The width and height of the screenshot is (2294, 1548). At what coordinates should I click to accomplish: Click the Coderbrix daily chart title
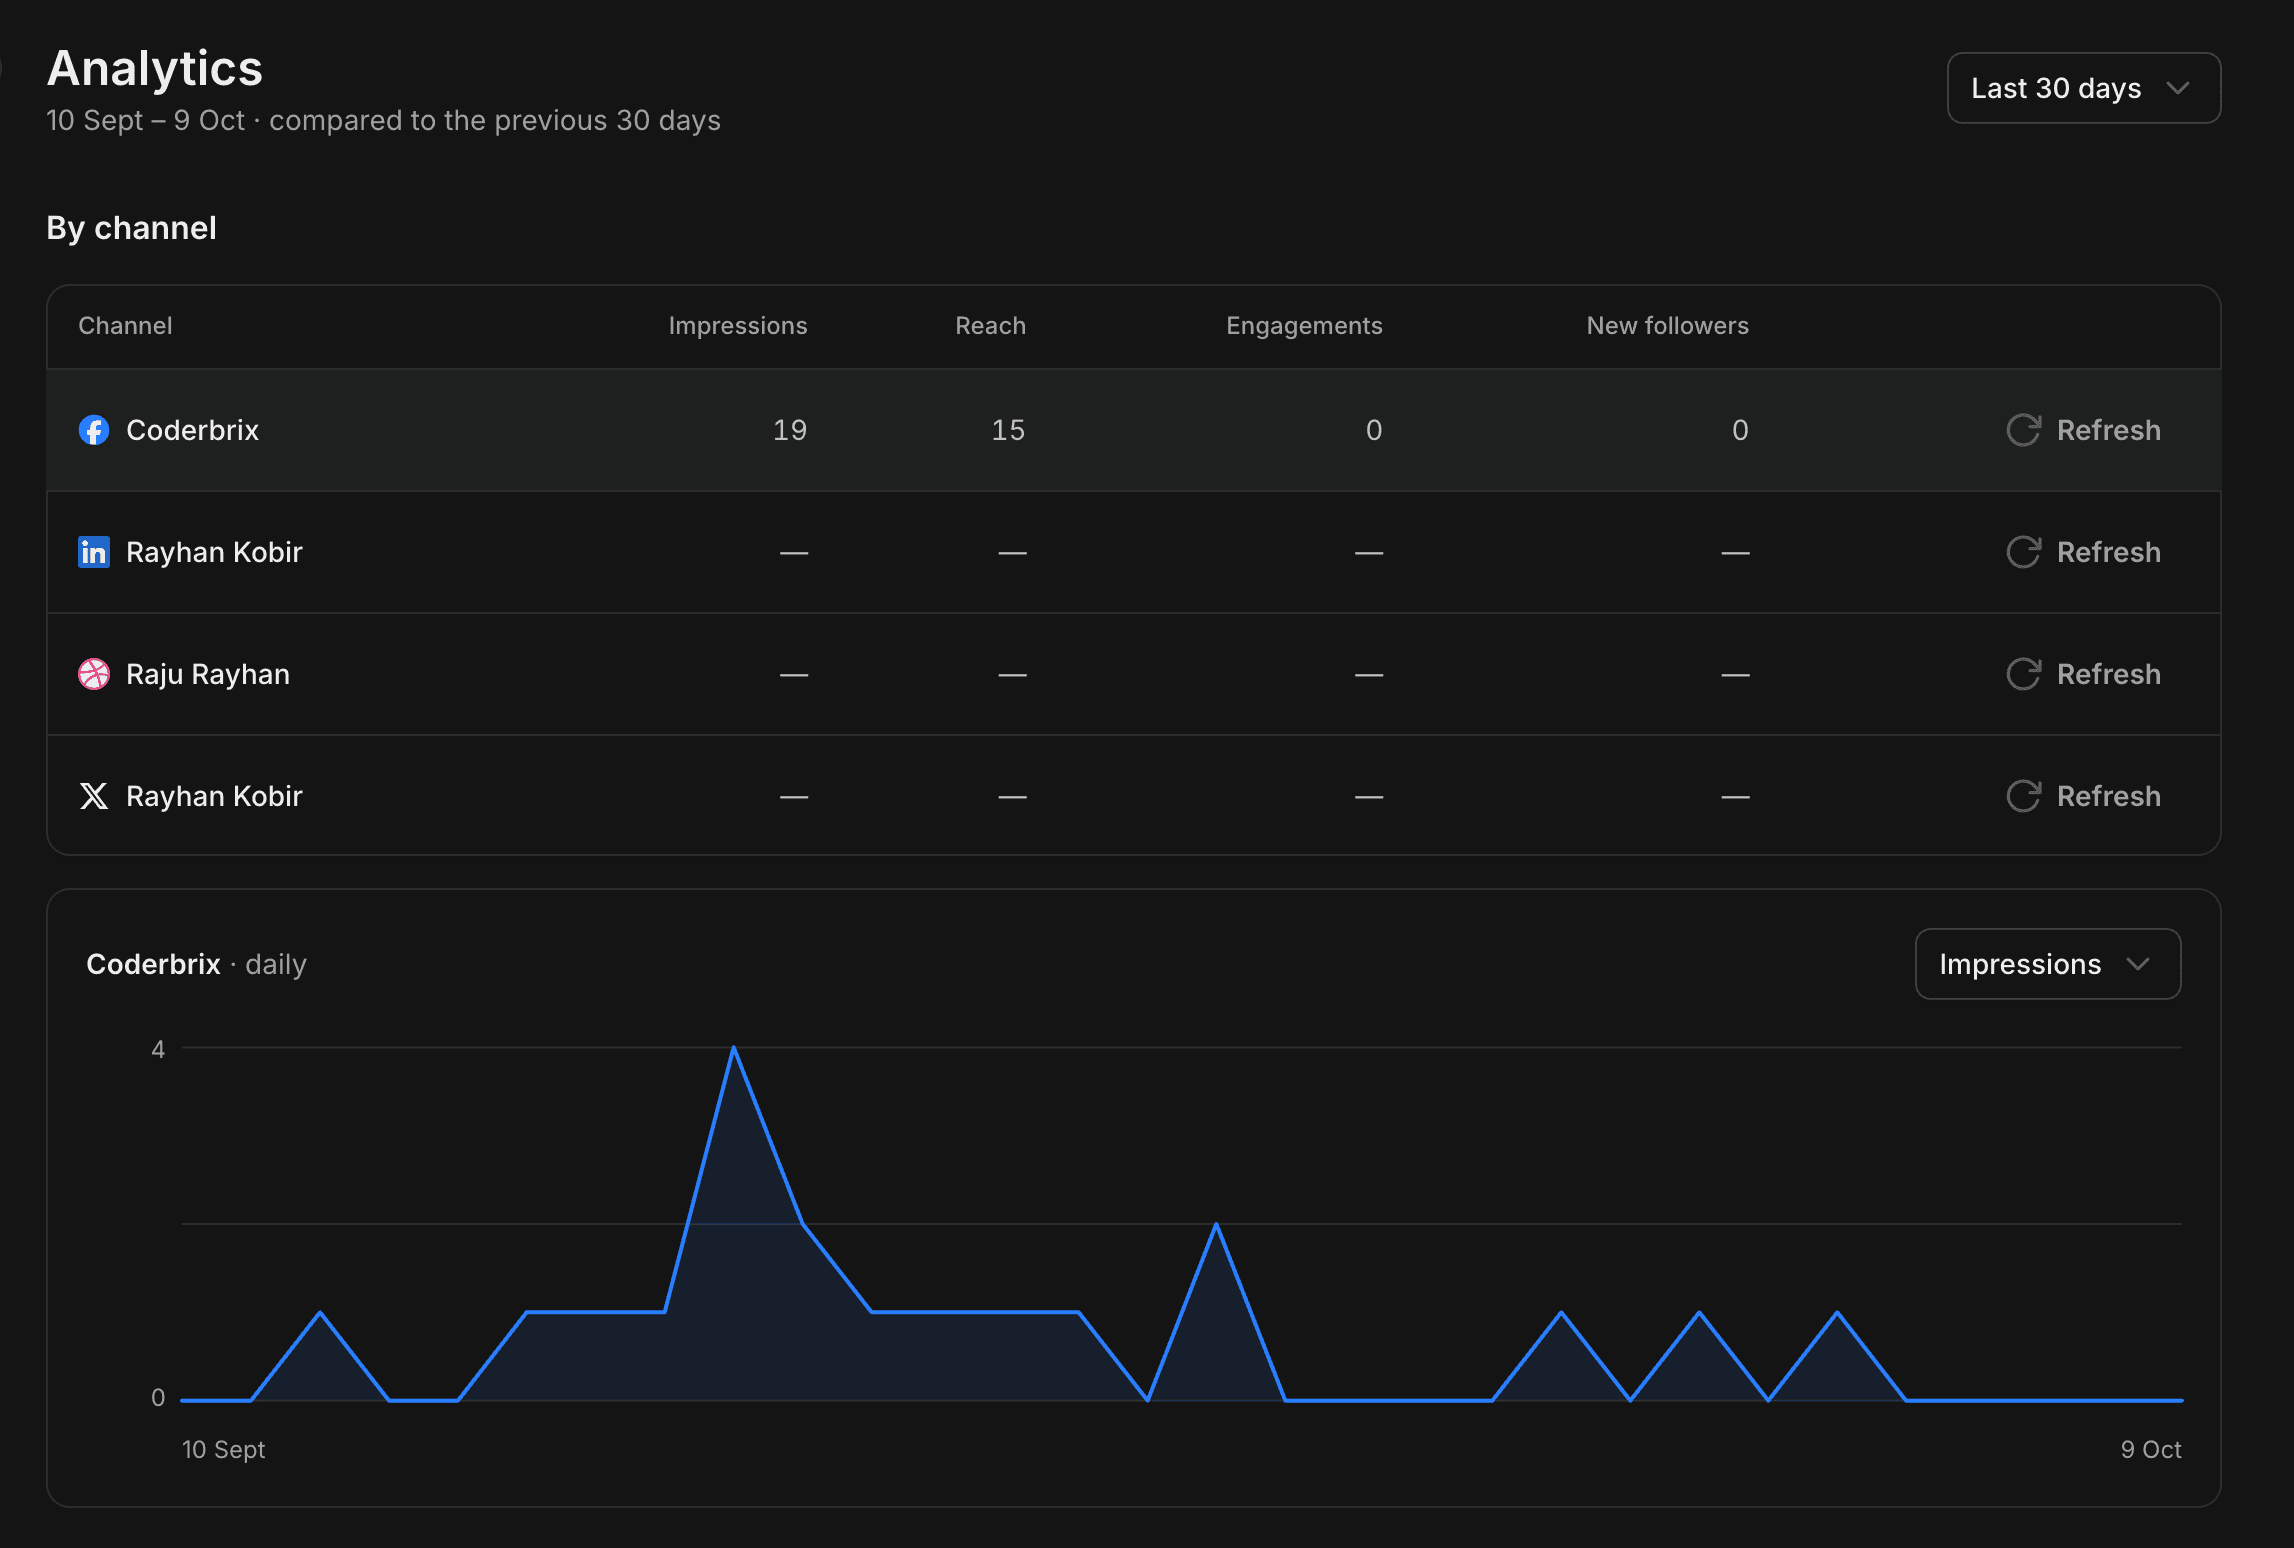pos(196,964)
